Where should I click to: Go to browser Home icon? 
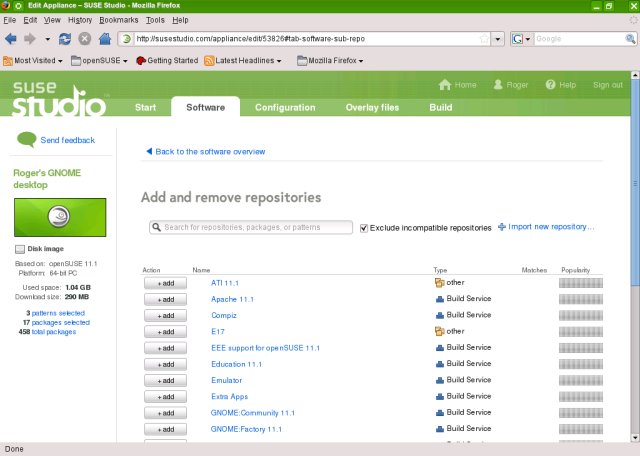pyautogui.click(x=105, y=39)
